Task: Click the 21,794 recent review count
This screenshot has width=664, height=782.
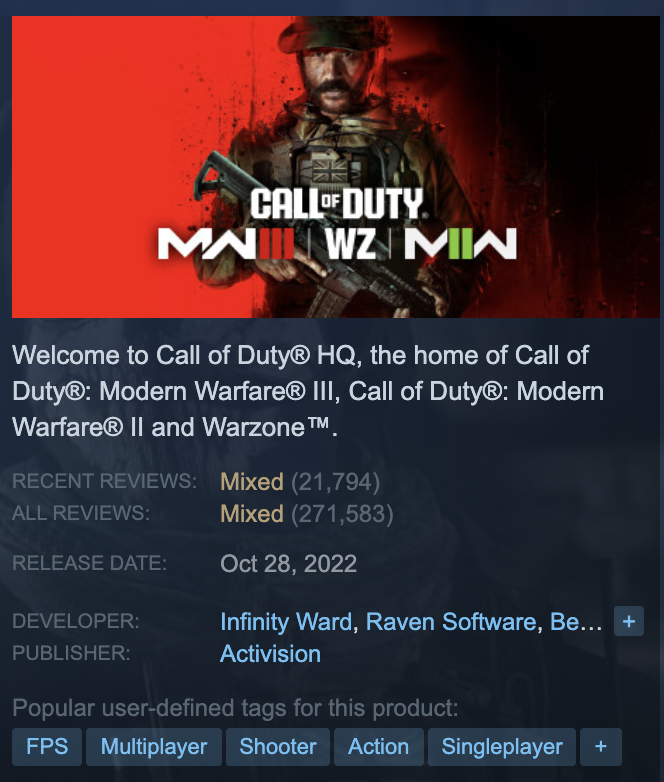Action: point(335,482)
